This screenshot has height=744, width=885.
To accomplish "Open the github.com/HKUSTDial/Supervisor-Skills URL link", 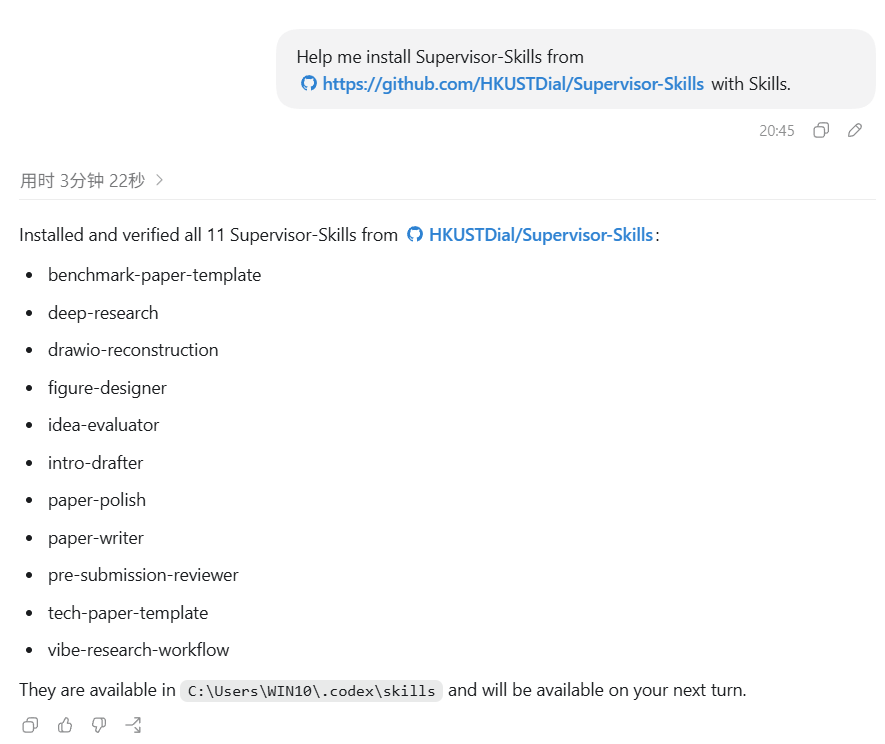I will click(x=513, y=84).
